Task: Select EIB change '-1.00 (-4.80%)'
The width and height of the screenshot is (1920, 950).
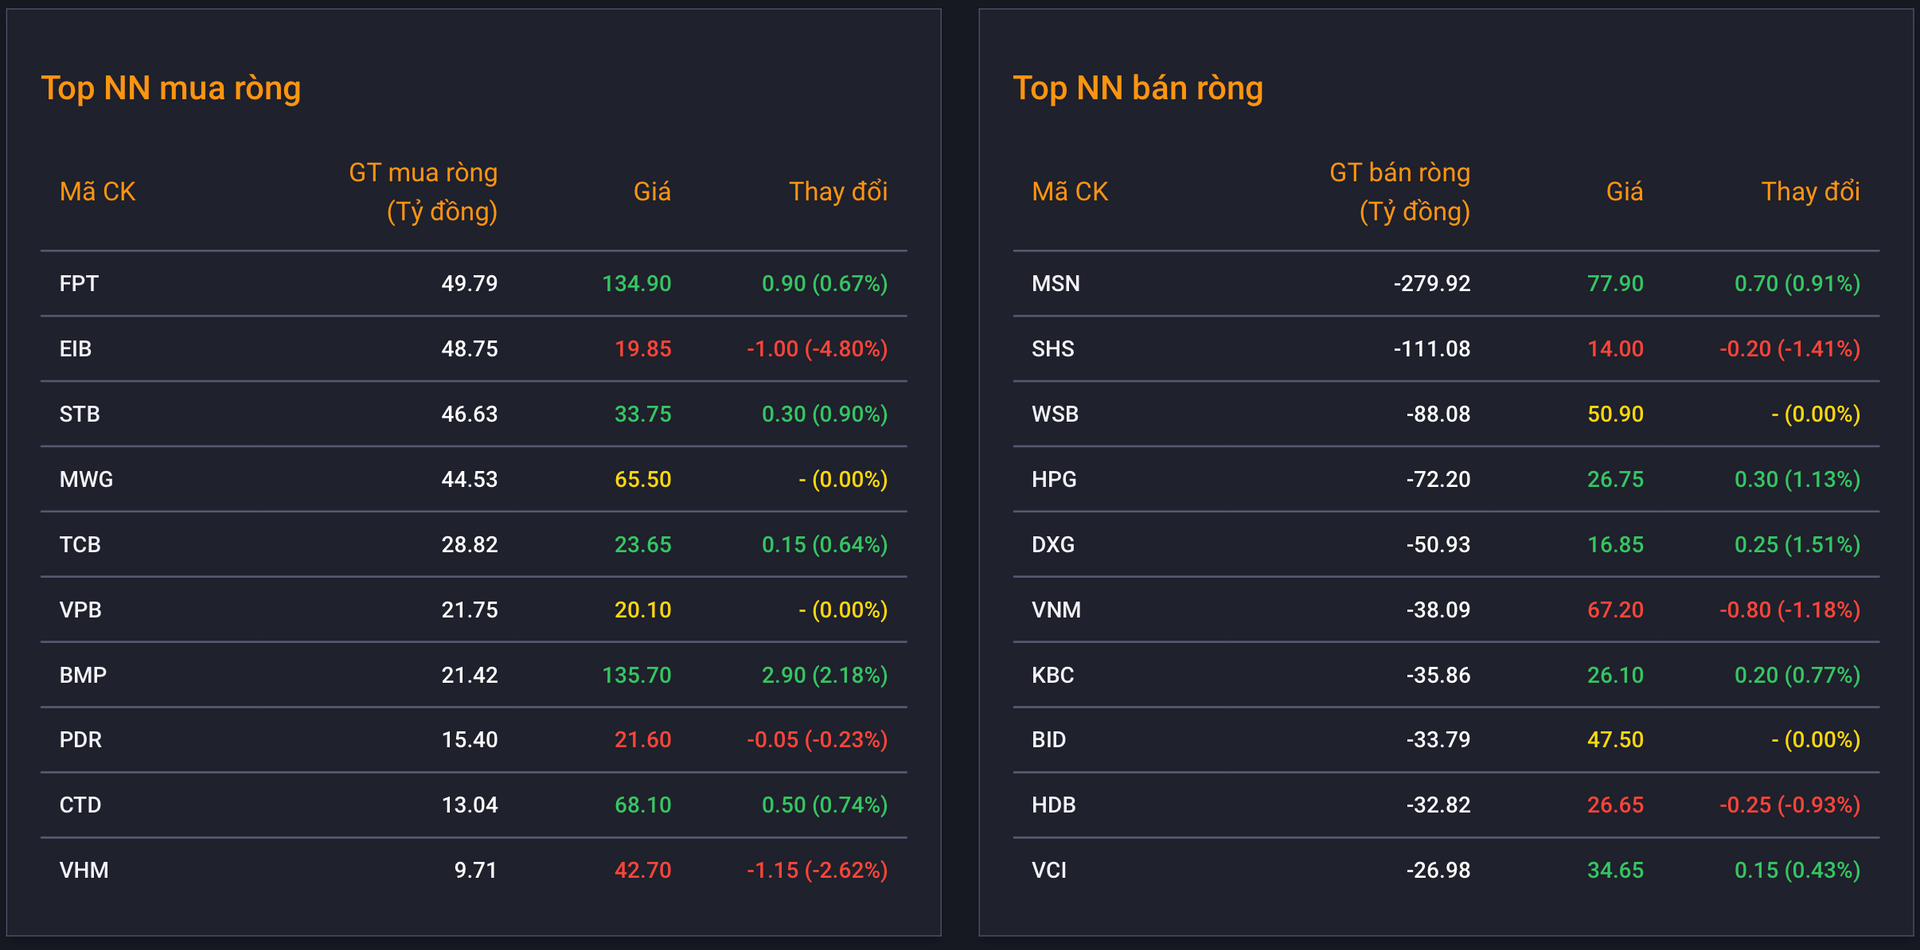Action: pos(817,349)
